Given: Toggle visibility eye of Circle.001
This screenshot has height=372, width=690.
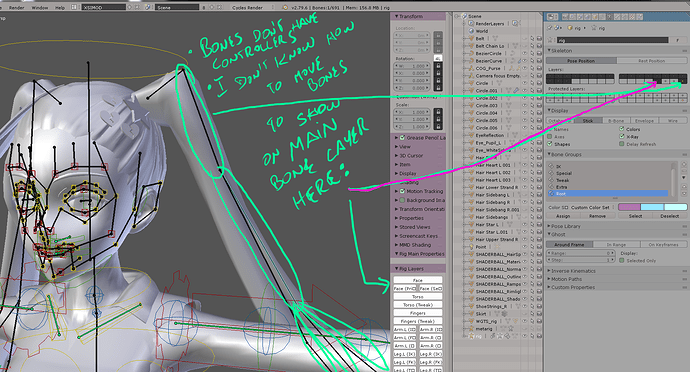Looking at the screenshot, I should point(525,90).
